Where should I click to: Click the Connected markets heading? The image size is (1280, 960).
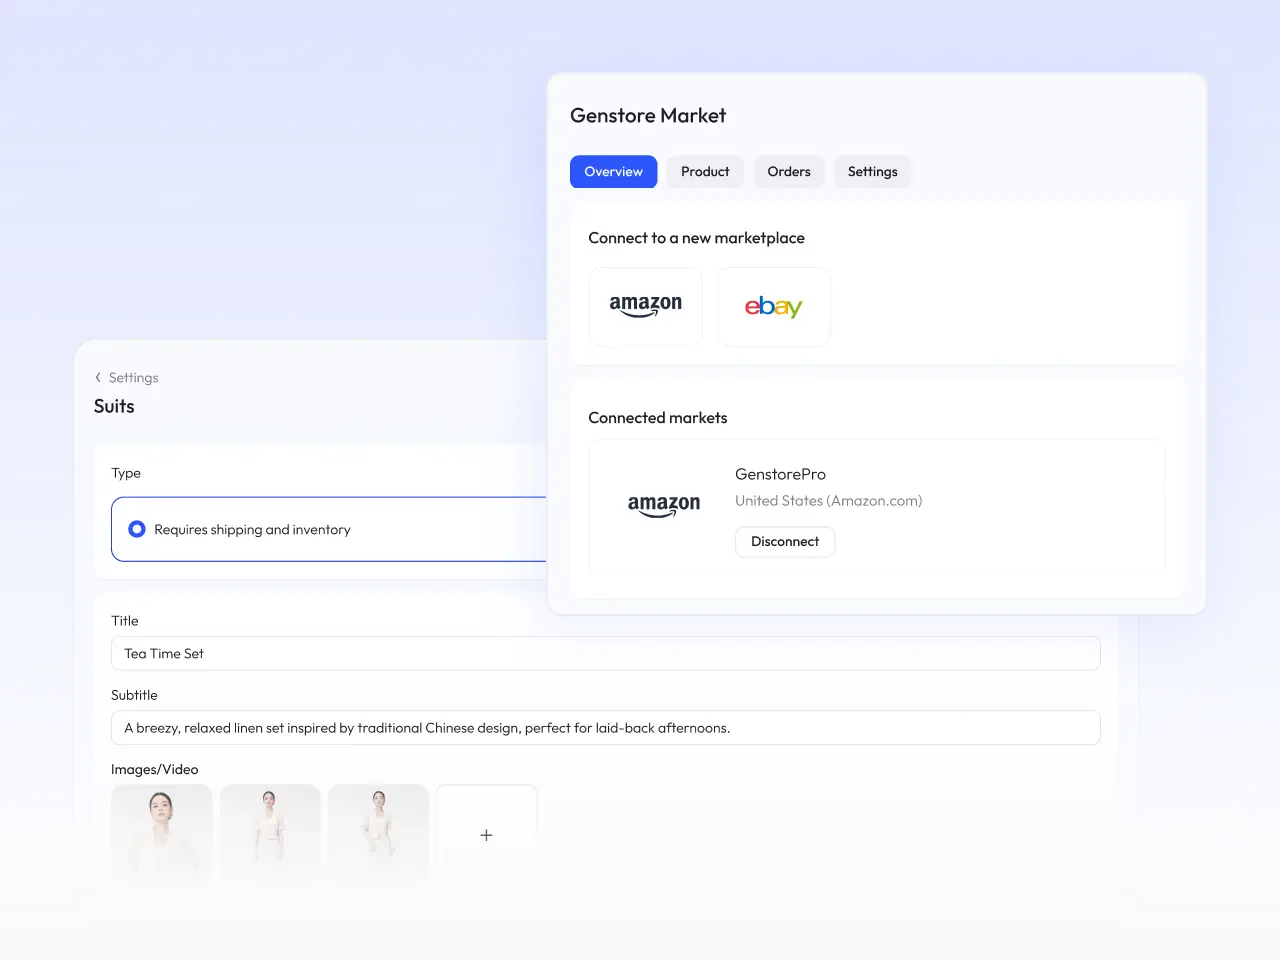657,418
